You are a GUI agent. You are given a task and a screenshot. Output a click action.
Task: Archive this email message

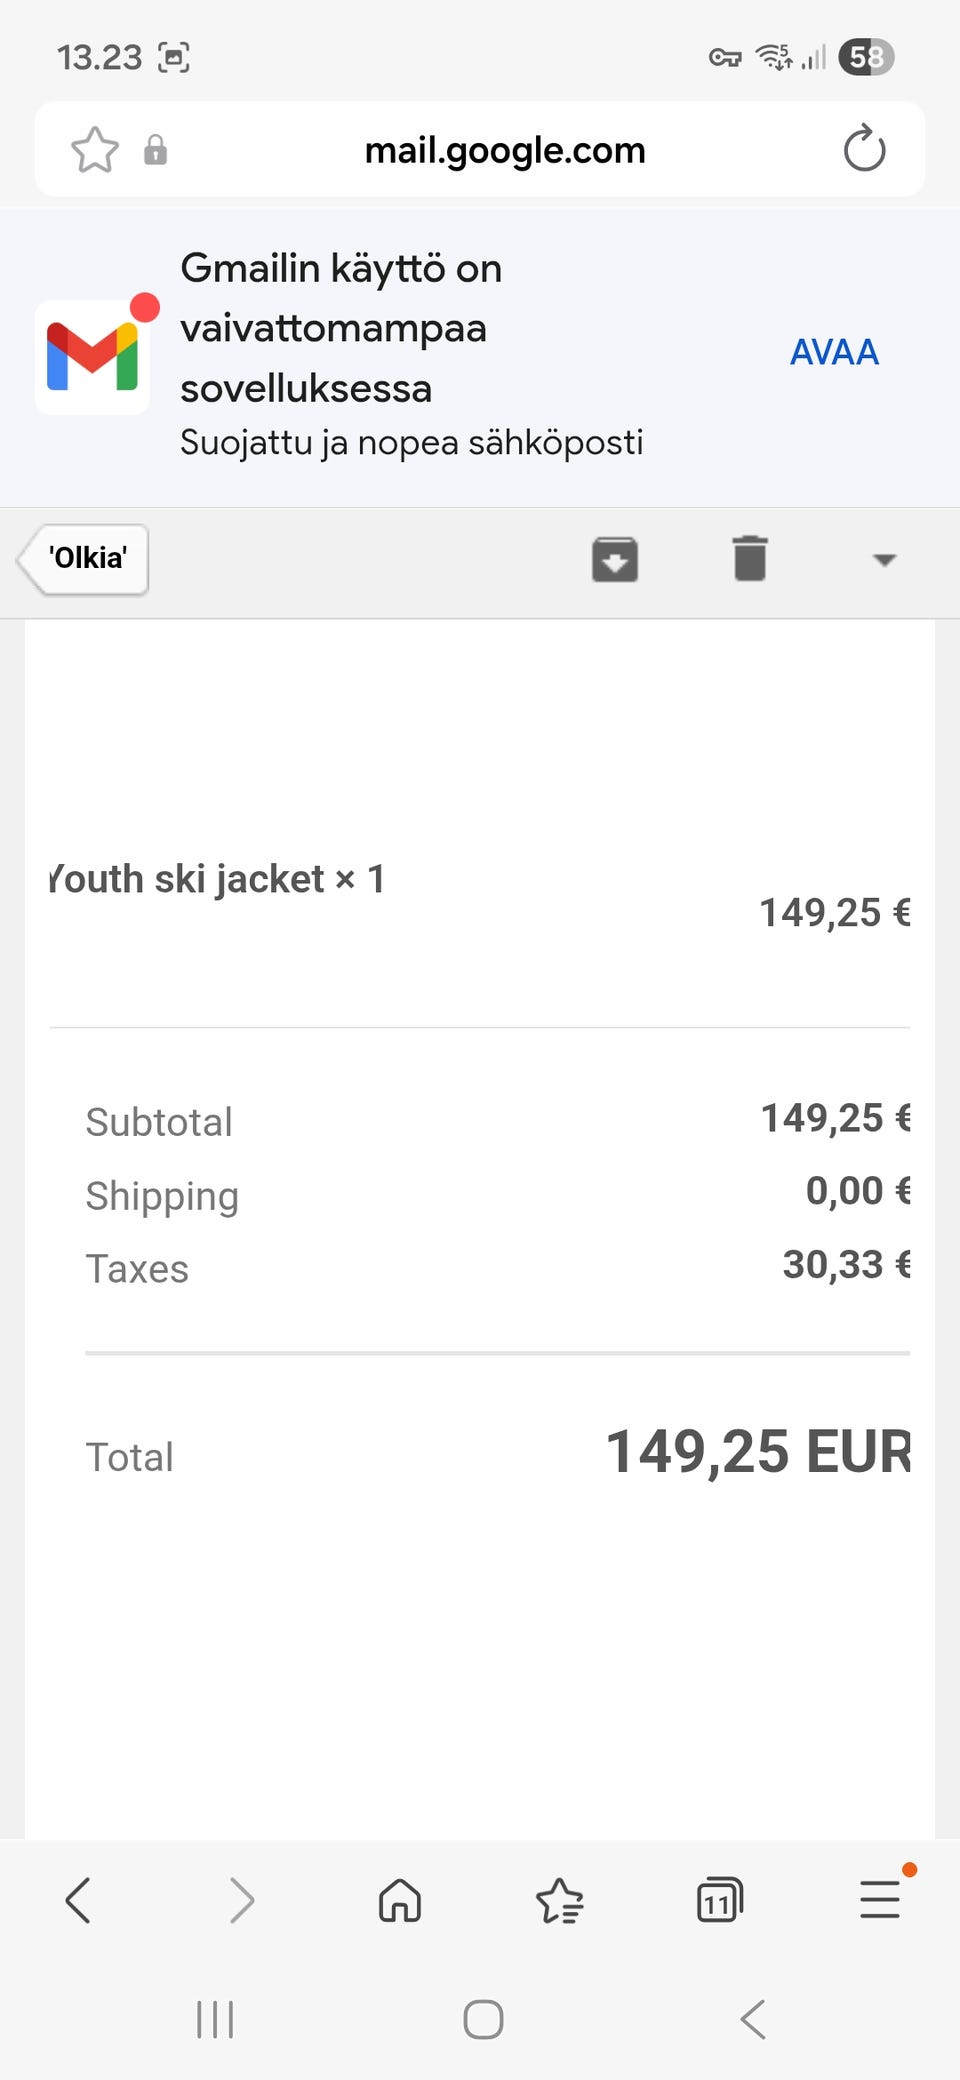tap(615, 558)
